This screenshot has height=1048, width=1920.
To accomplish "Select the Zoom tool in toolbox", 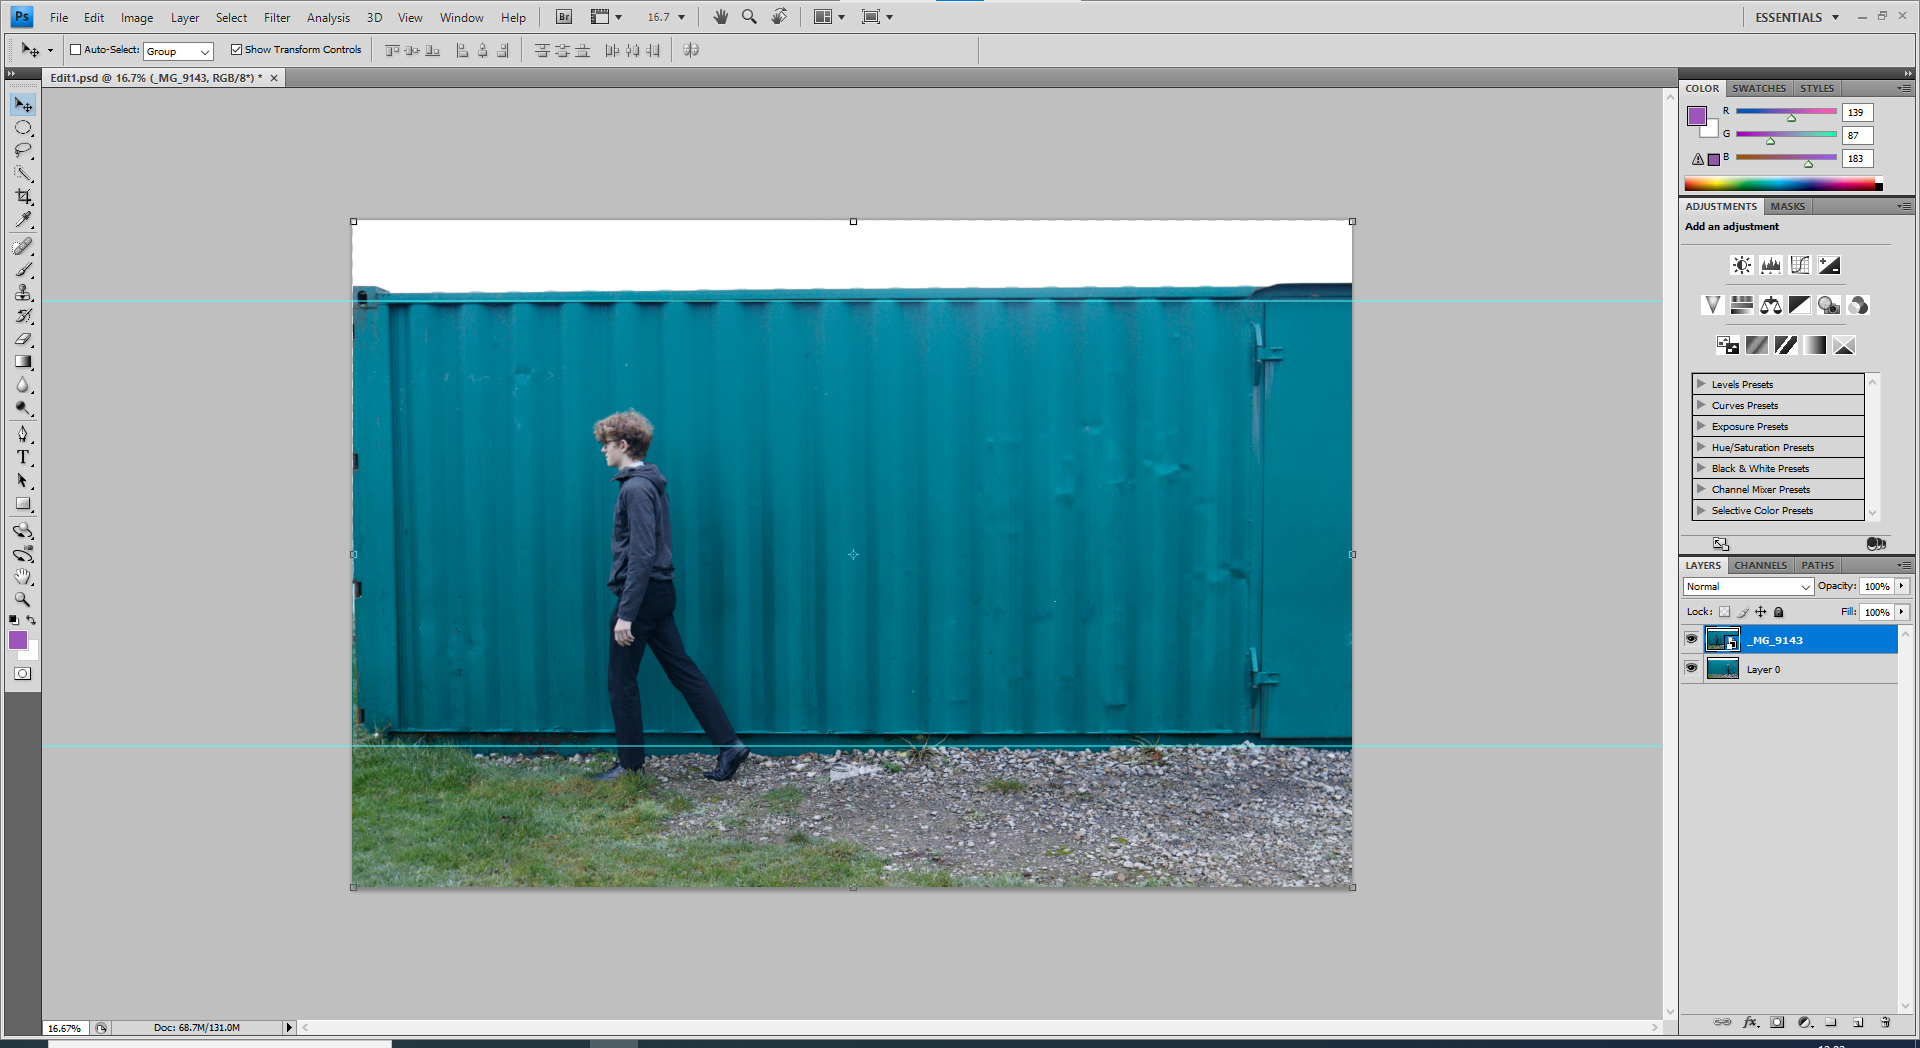I will point(23,600).
